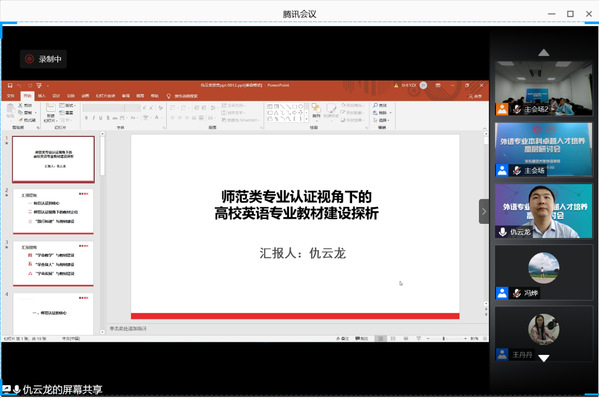Open the font name dropdown box

tap(104, 108)
